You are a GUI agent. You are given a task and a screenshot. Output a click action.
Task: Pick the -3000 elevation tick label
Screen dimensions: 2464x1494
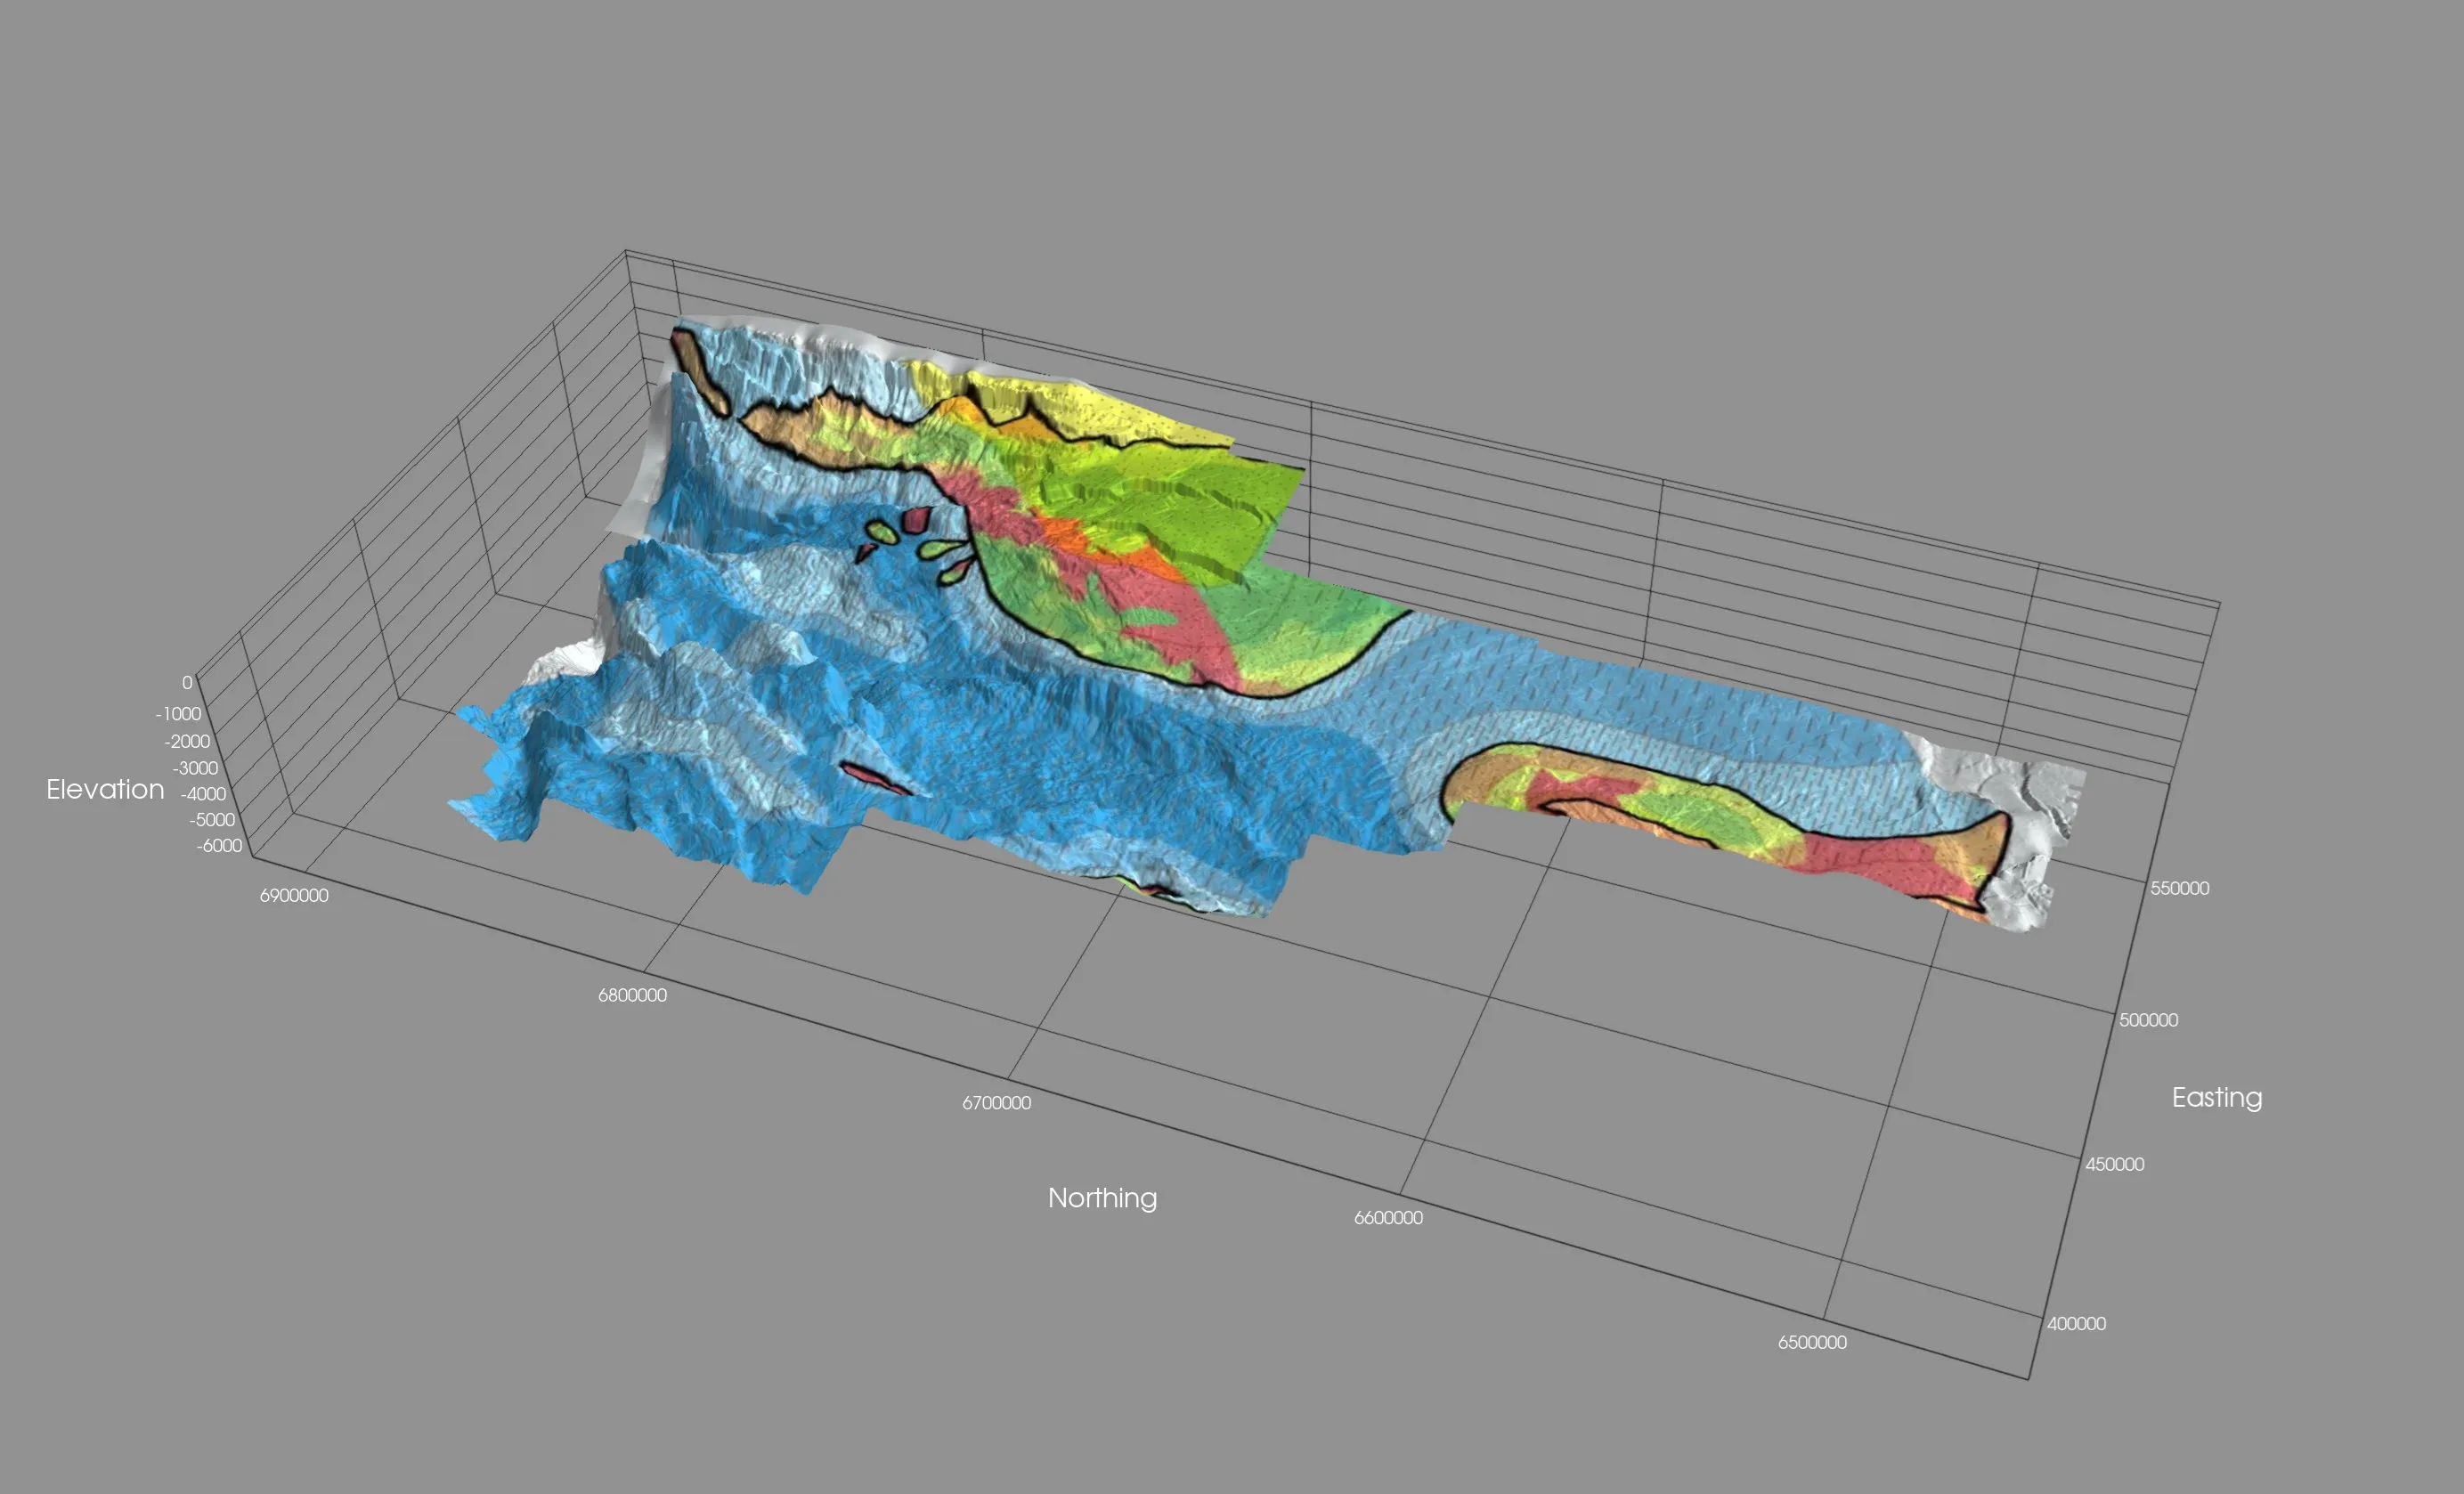click(x=195, y=768)
